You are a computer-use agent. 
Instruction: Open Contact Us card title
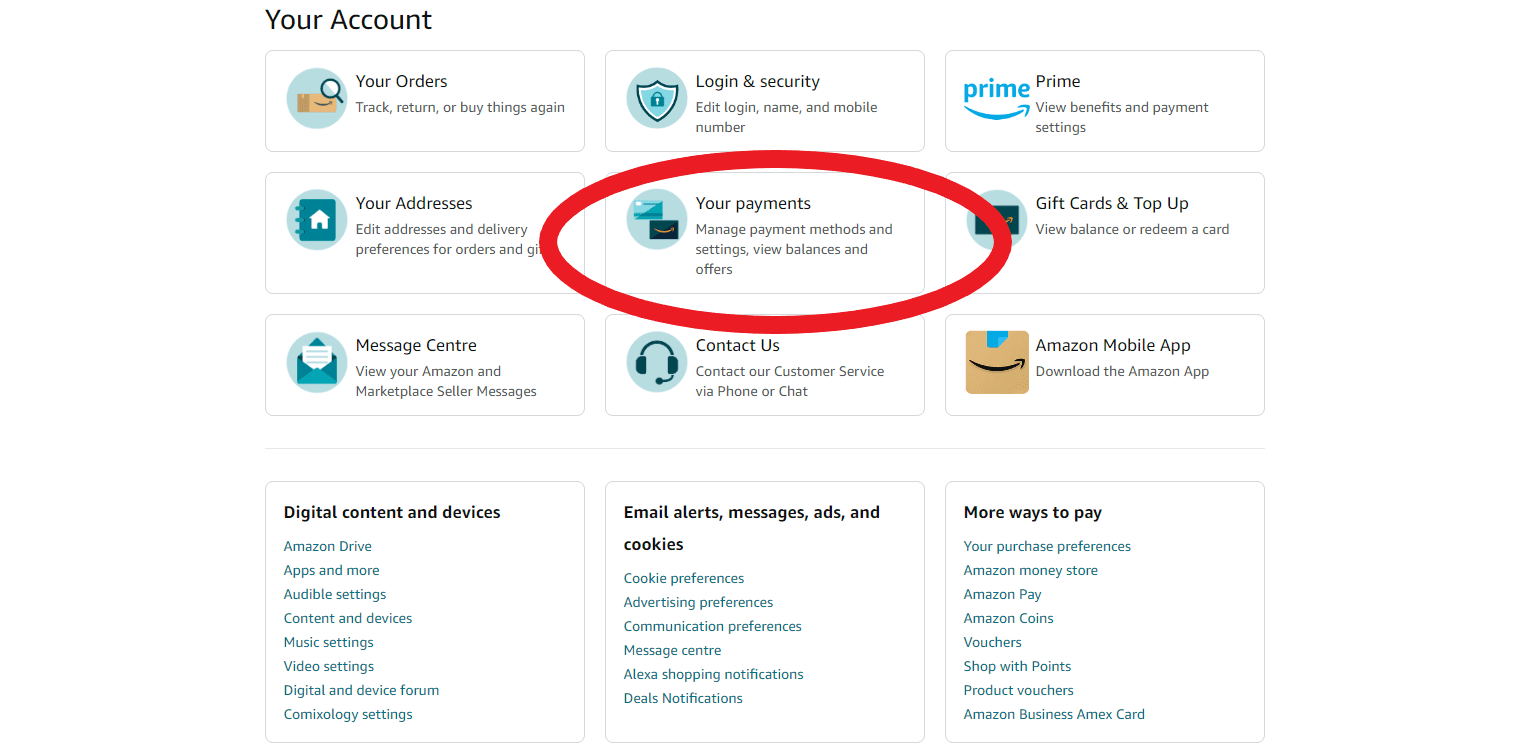click(x=737, y=345)
